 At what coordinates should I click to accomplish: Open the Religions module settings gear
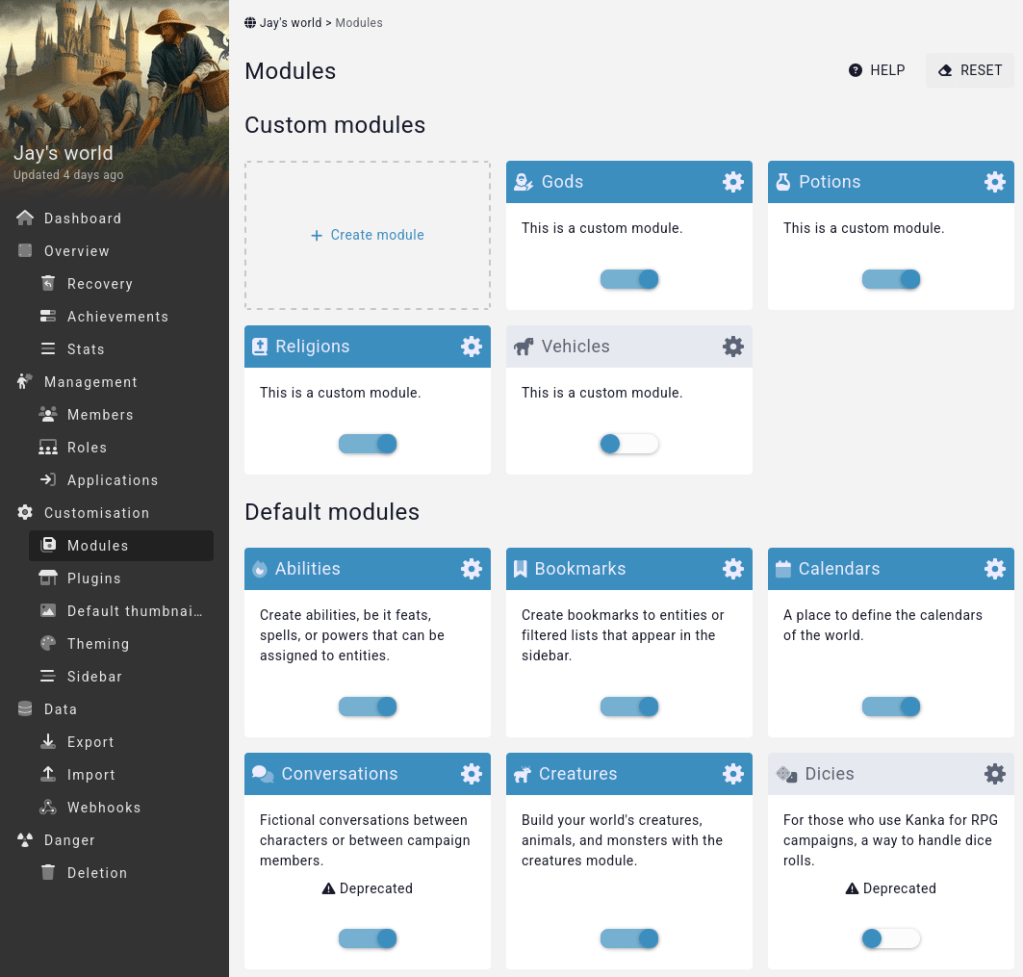[471, 346]
